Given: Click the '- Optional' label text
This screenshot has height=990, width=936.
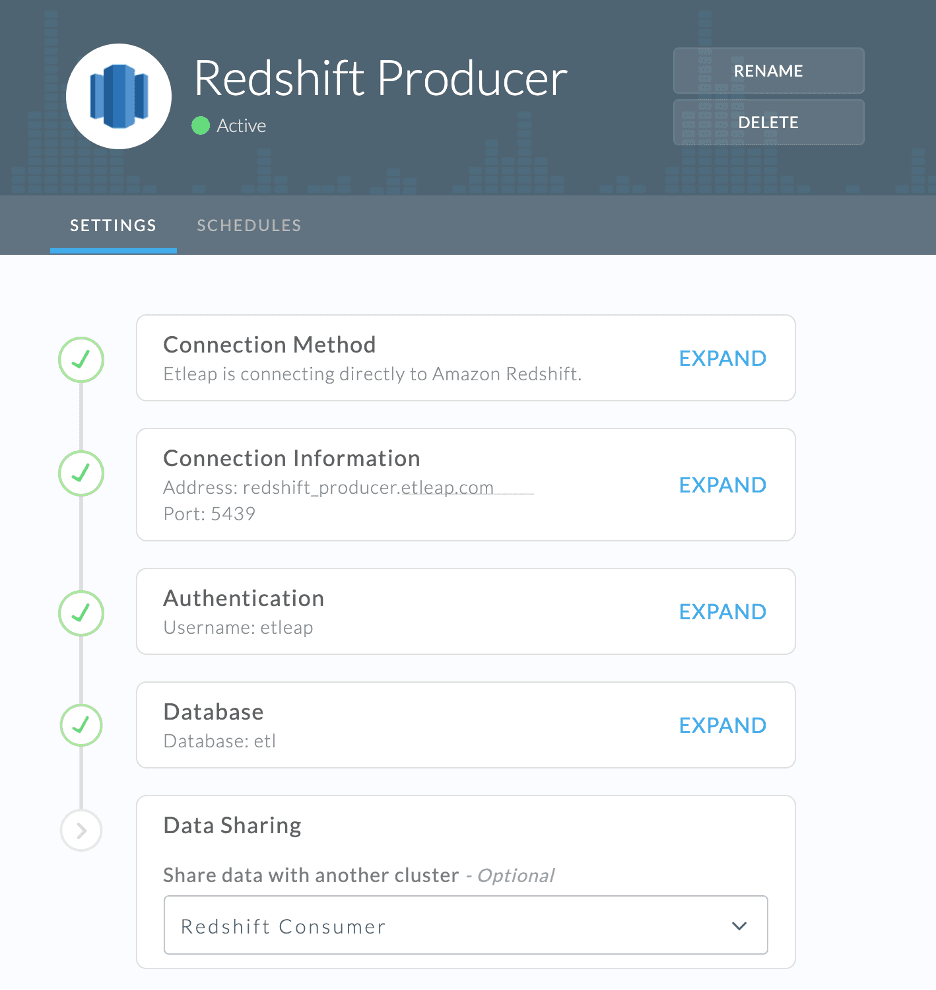Looking at the screenshot, I should pos(510,876).
